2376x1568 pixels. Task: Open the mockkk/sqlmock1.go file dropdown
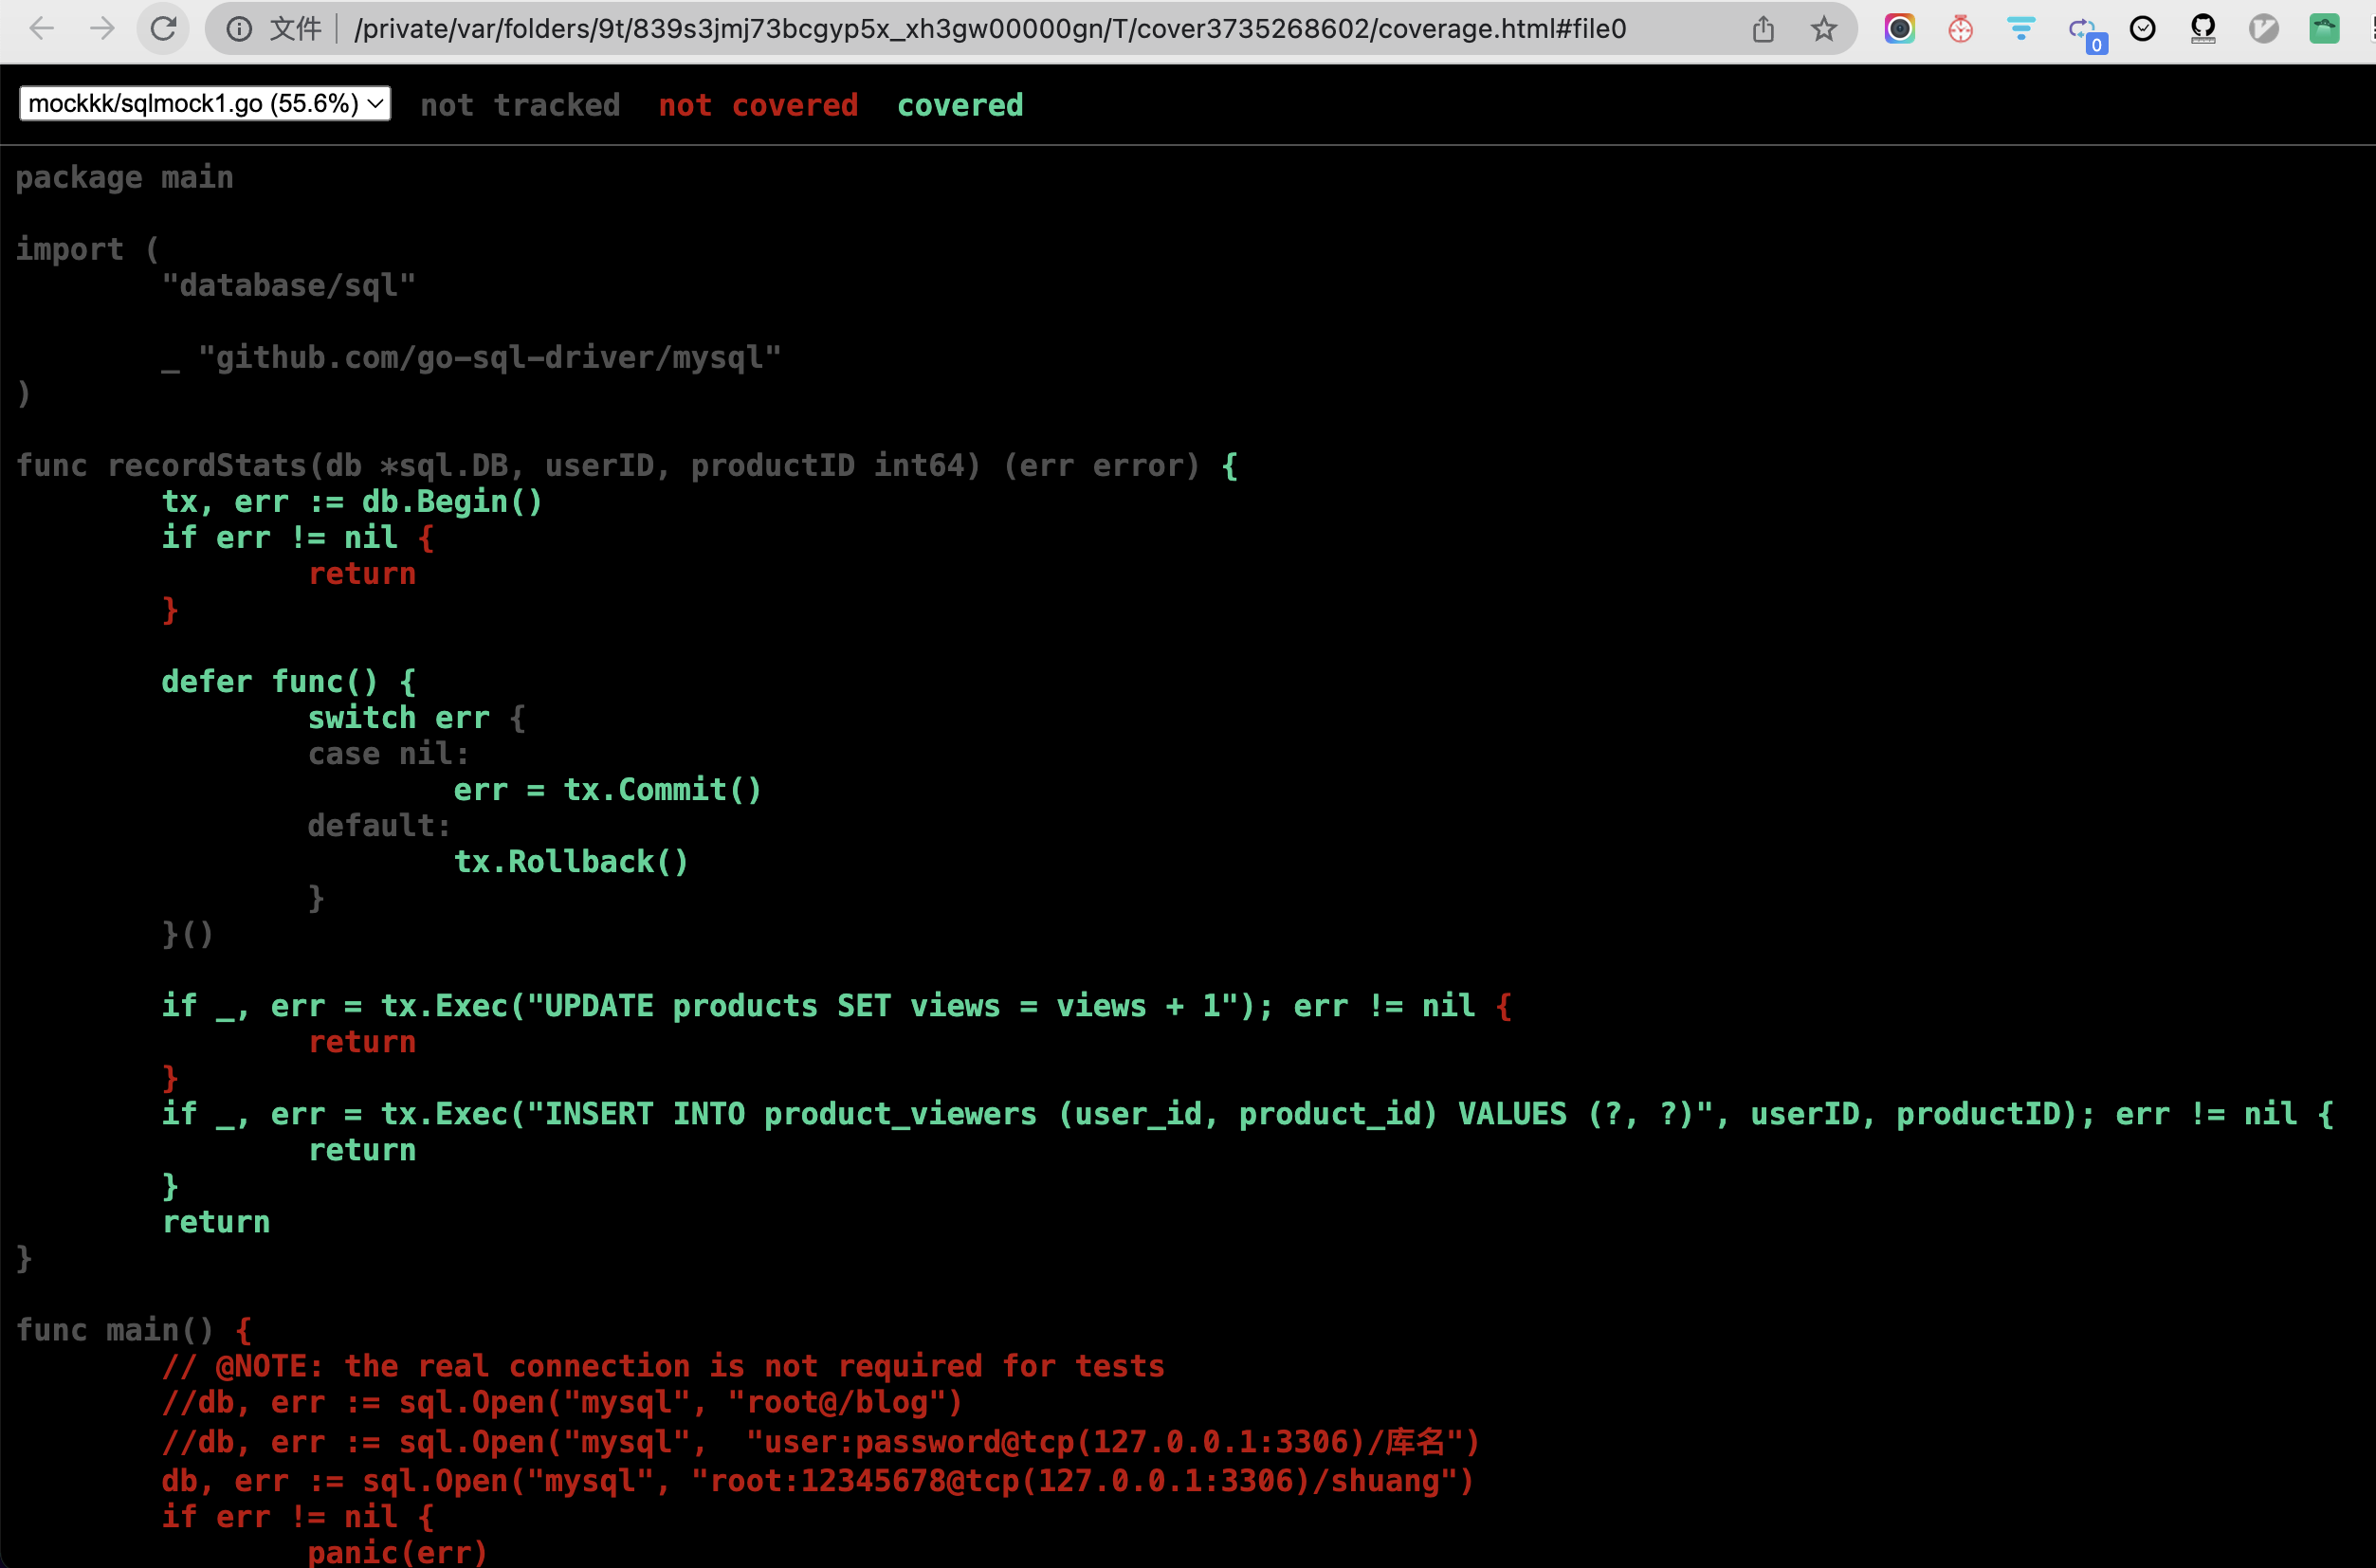[205, 104]
